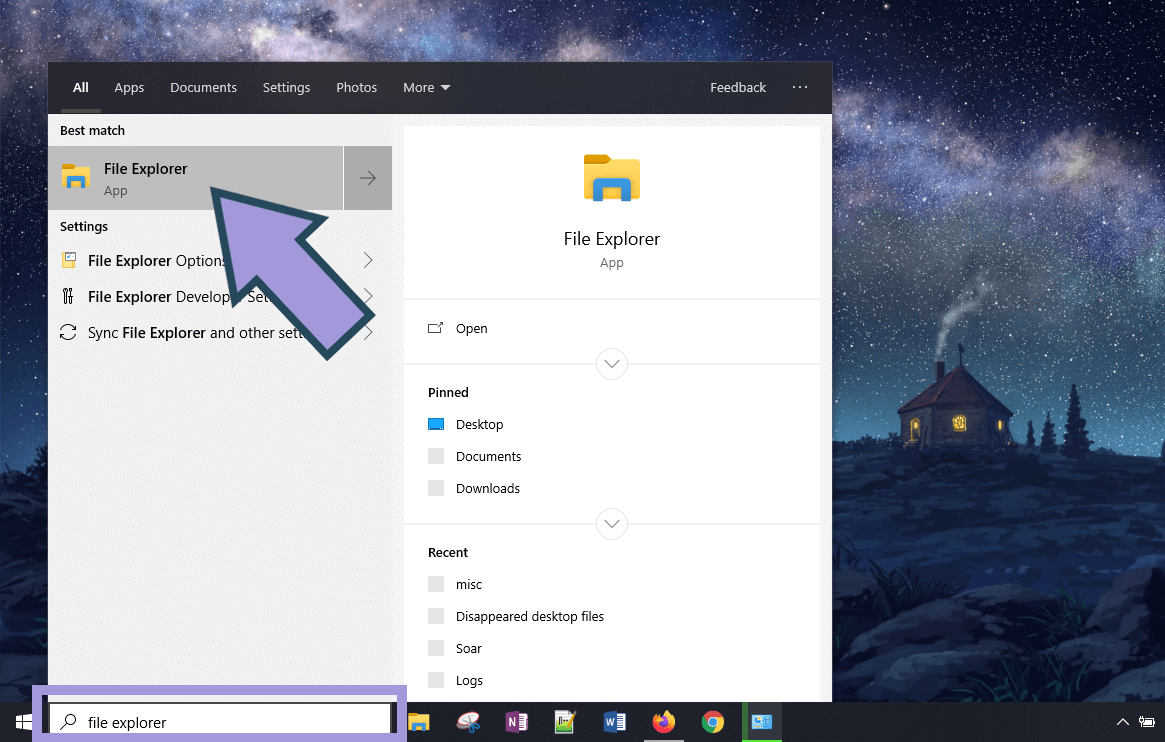Click the search magnifier icon
Image resolution: width=1165 pixels, height=742 pixels.
68,721
